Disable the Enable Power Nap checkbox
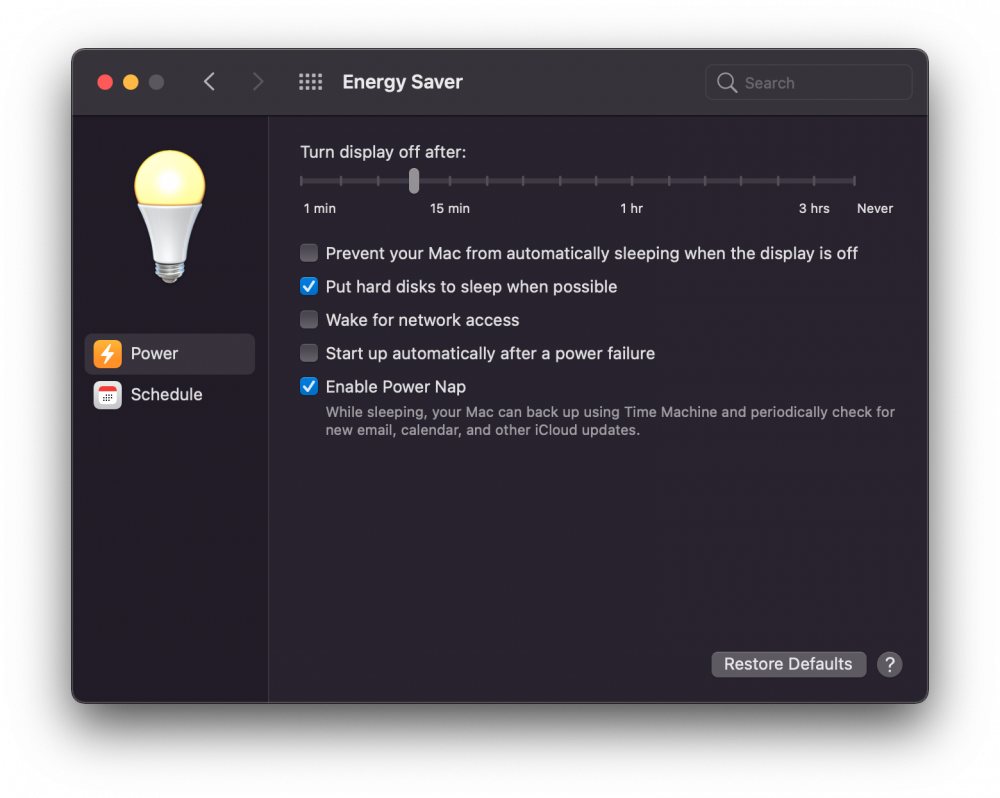Screen dimensions: 1000x798 click(309, 386)
